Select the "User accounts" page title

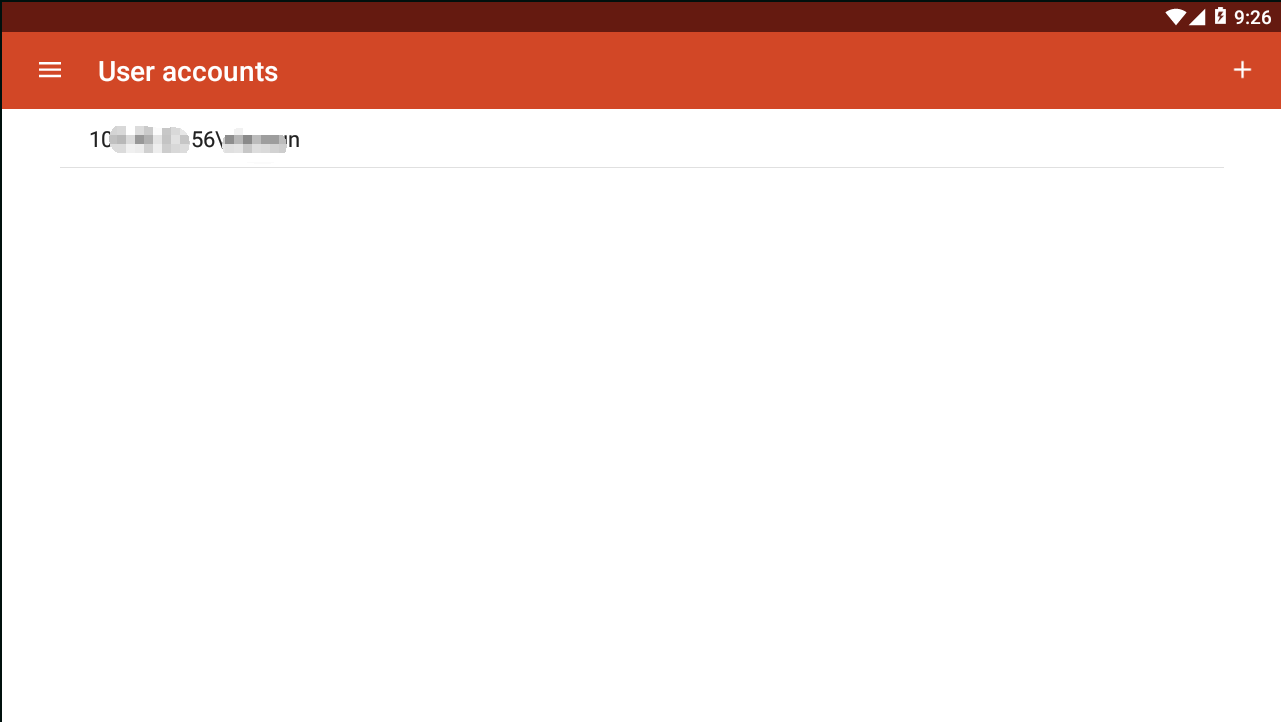point(188,71)
